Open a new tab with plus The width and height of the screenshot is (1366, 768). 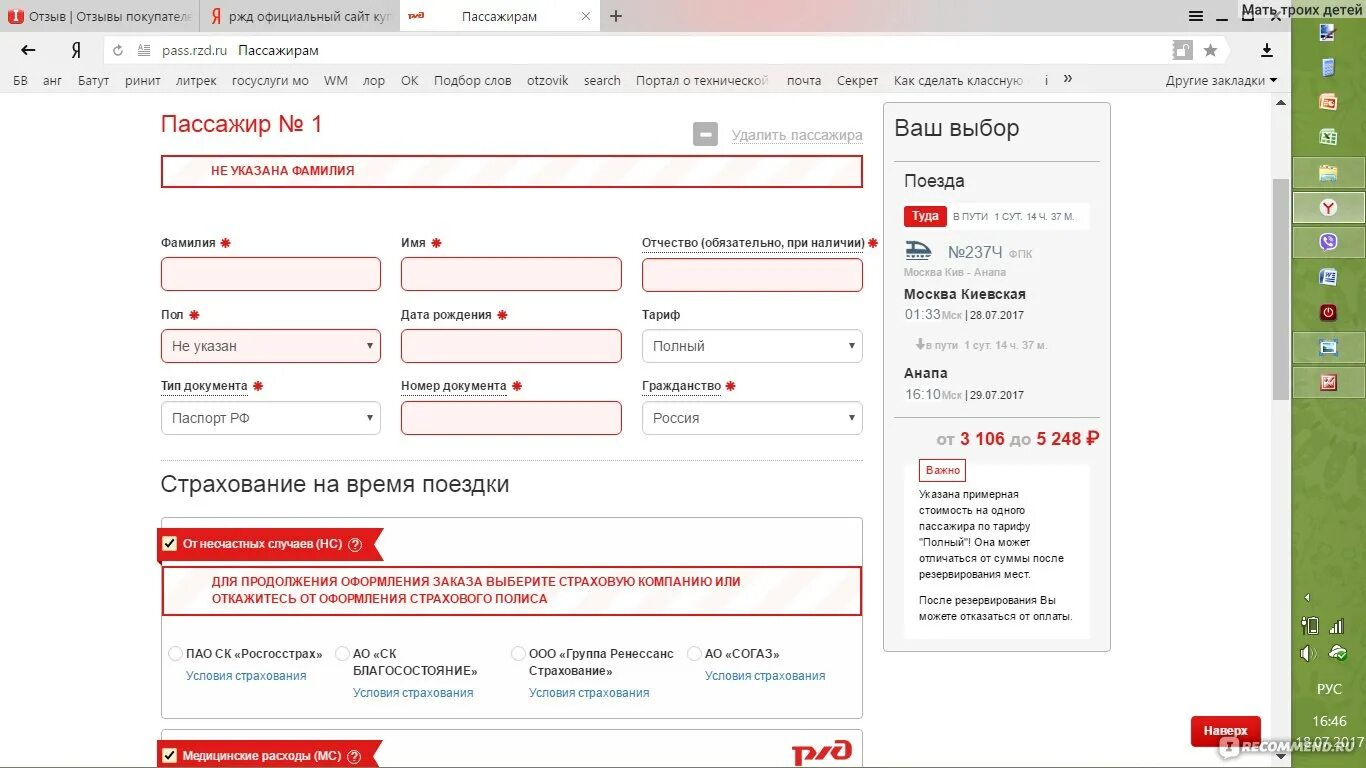pyautogui.click(x=616, y=16)
